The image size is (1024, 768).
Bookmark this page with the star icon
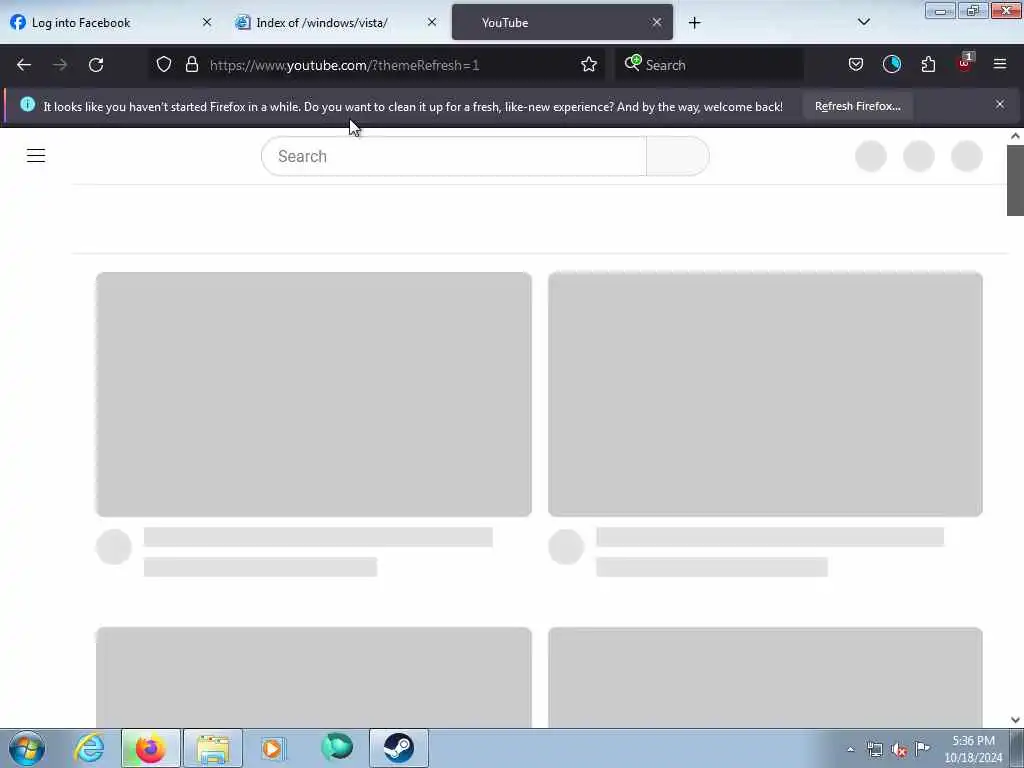pyautogui.click(x=589, y=64)
